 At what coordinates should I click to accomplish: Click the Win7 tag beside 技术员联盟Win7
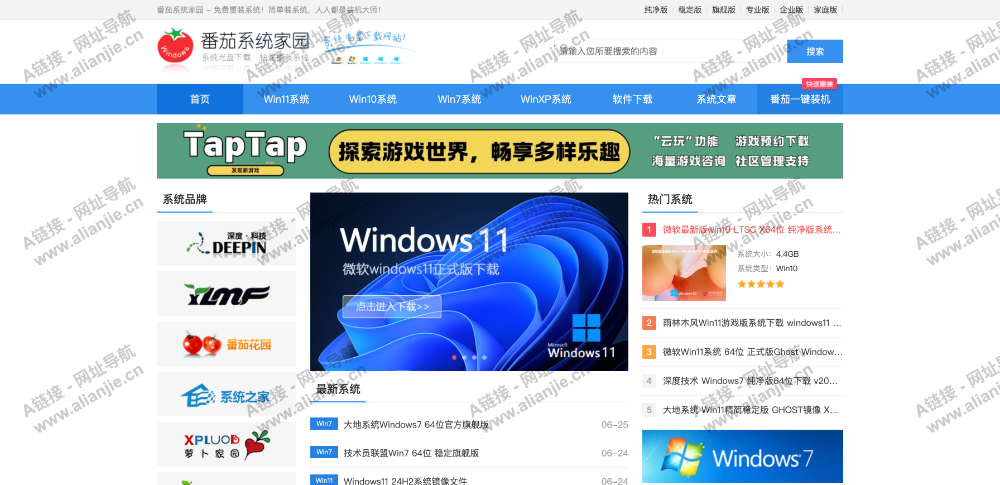[x=324, y=452]
